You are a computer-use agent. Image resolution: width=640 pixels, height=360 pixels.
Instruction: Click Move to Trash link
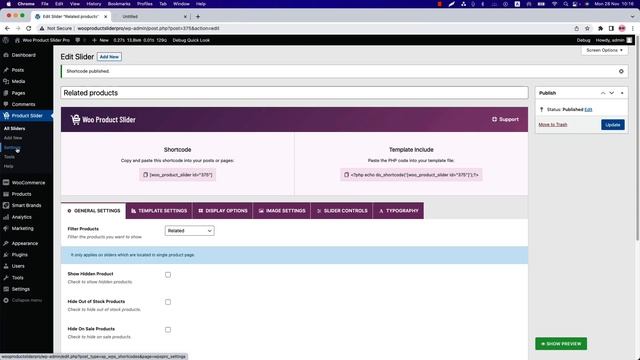click(x=553, y=124)
